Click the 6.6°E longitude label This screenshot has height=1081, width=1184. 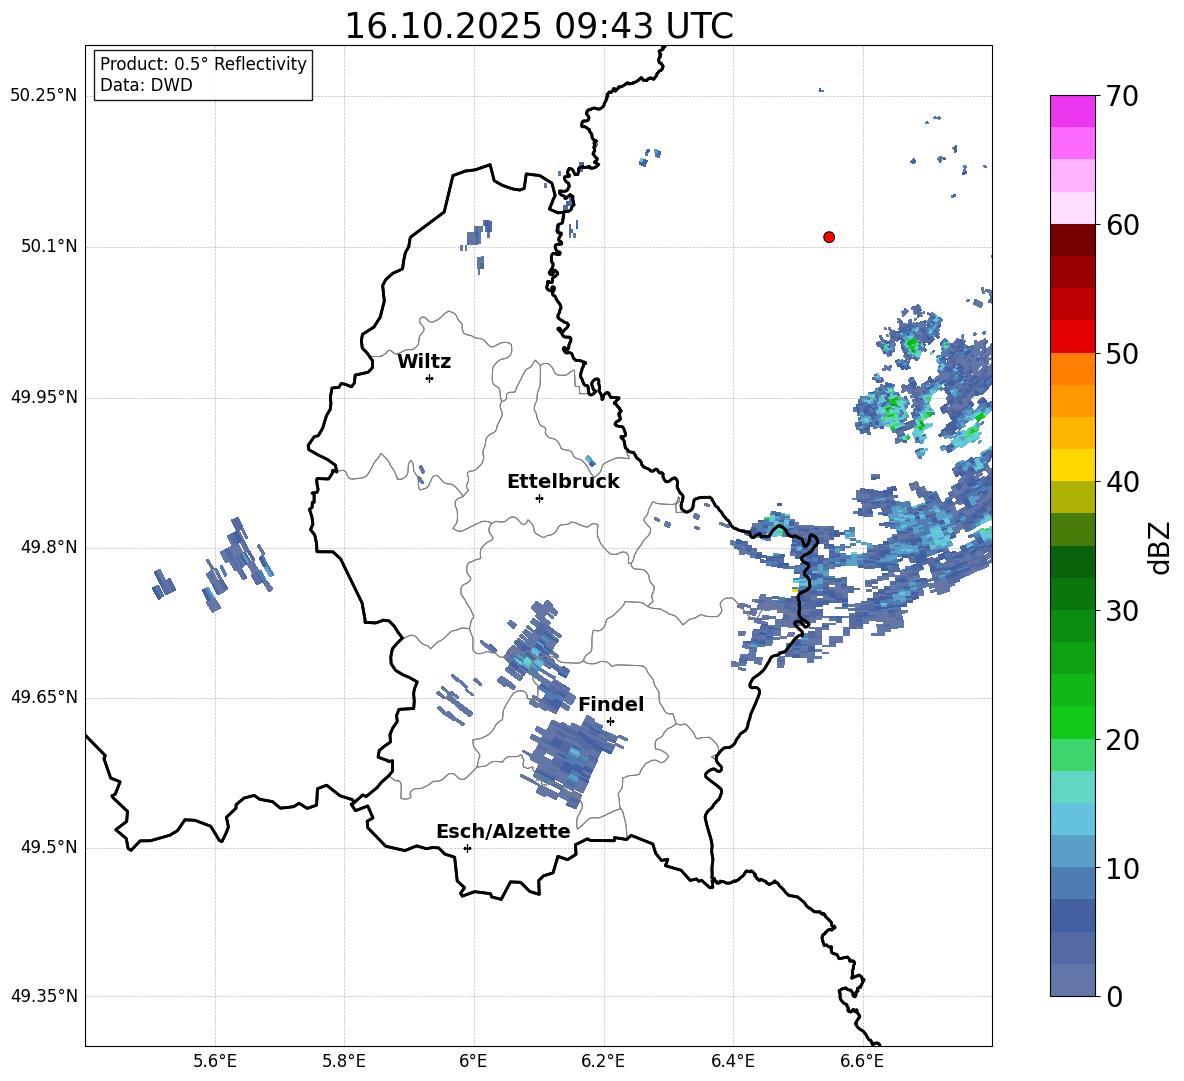tap(862, 1061)
